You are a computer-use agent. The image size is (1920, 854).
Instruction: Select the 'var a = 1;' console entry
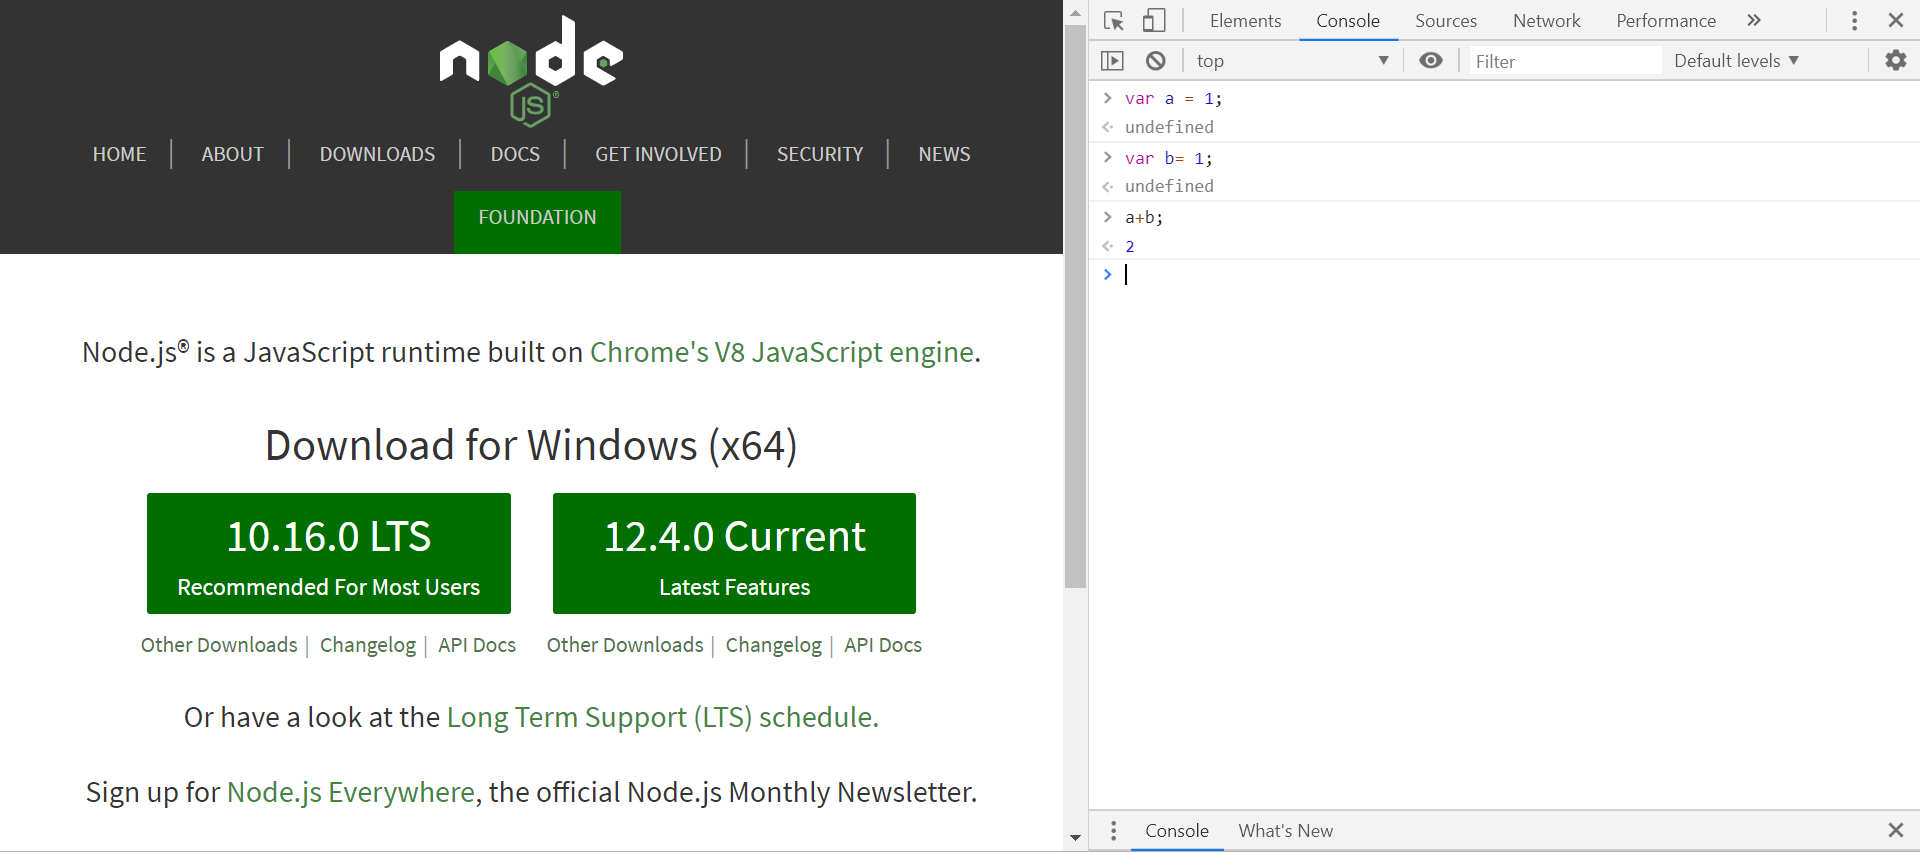(1173, 98)
